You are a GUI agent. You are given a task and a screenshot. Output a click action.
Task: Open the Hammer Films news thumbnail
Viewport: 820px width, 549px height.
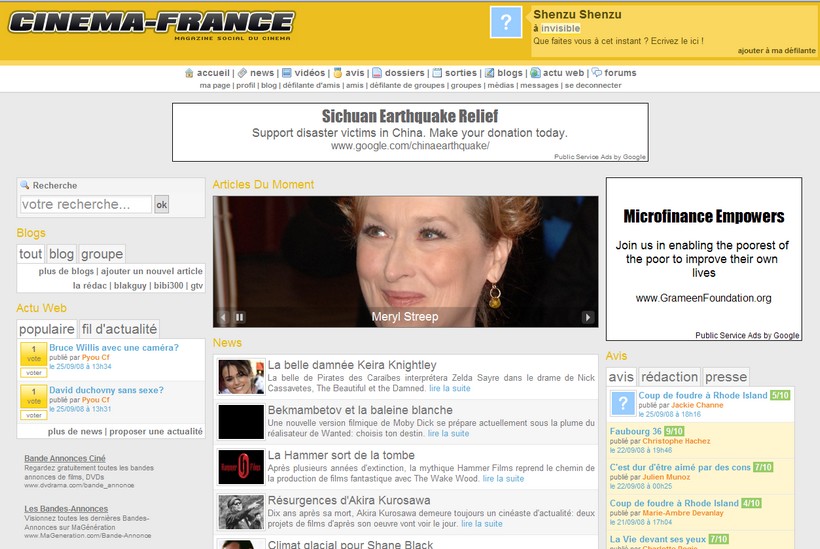pyautogui.click(x=241, y=467)
